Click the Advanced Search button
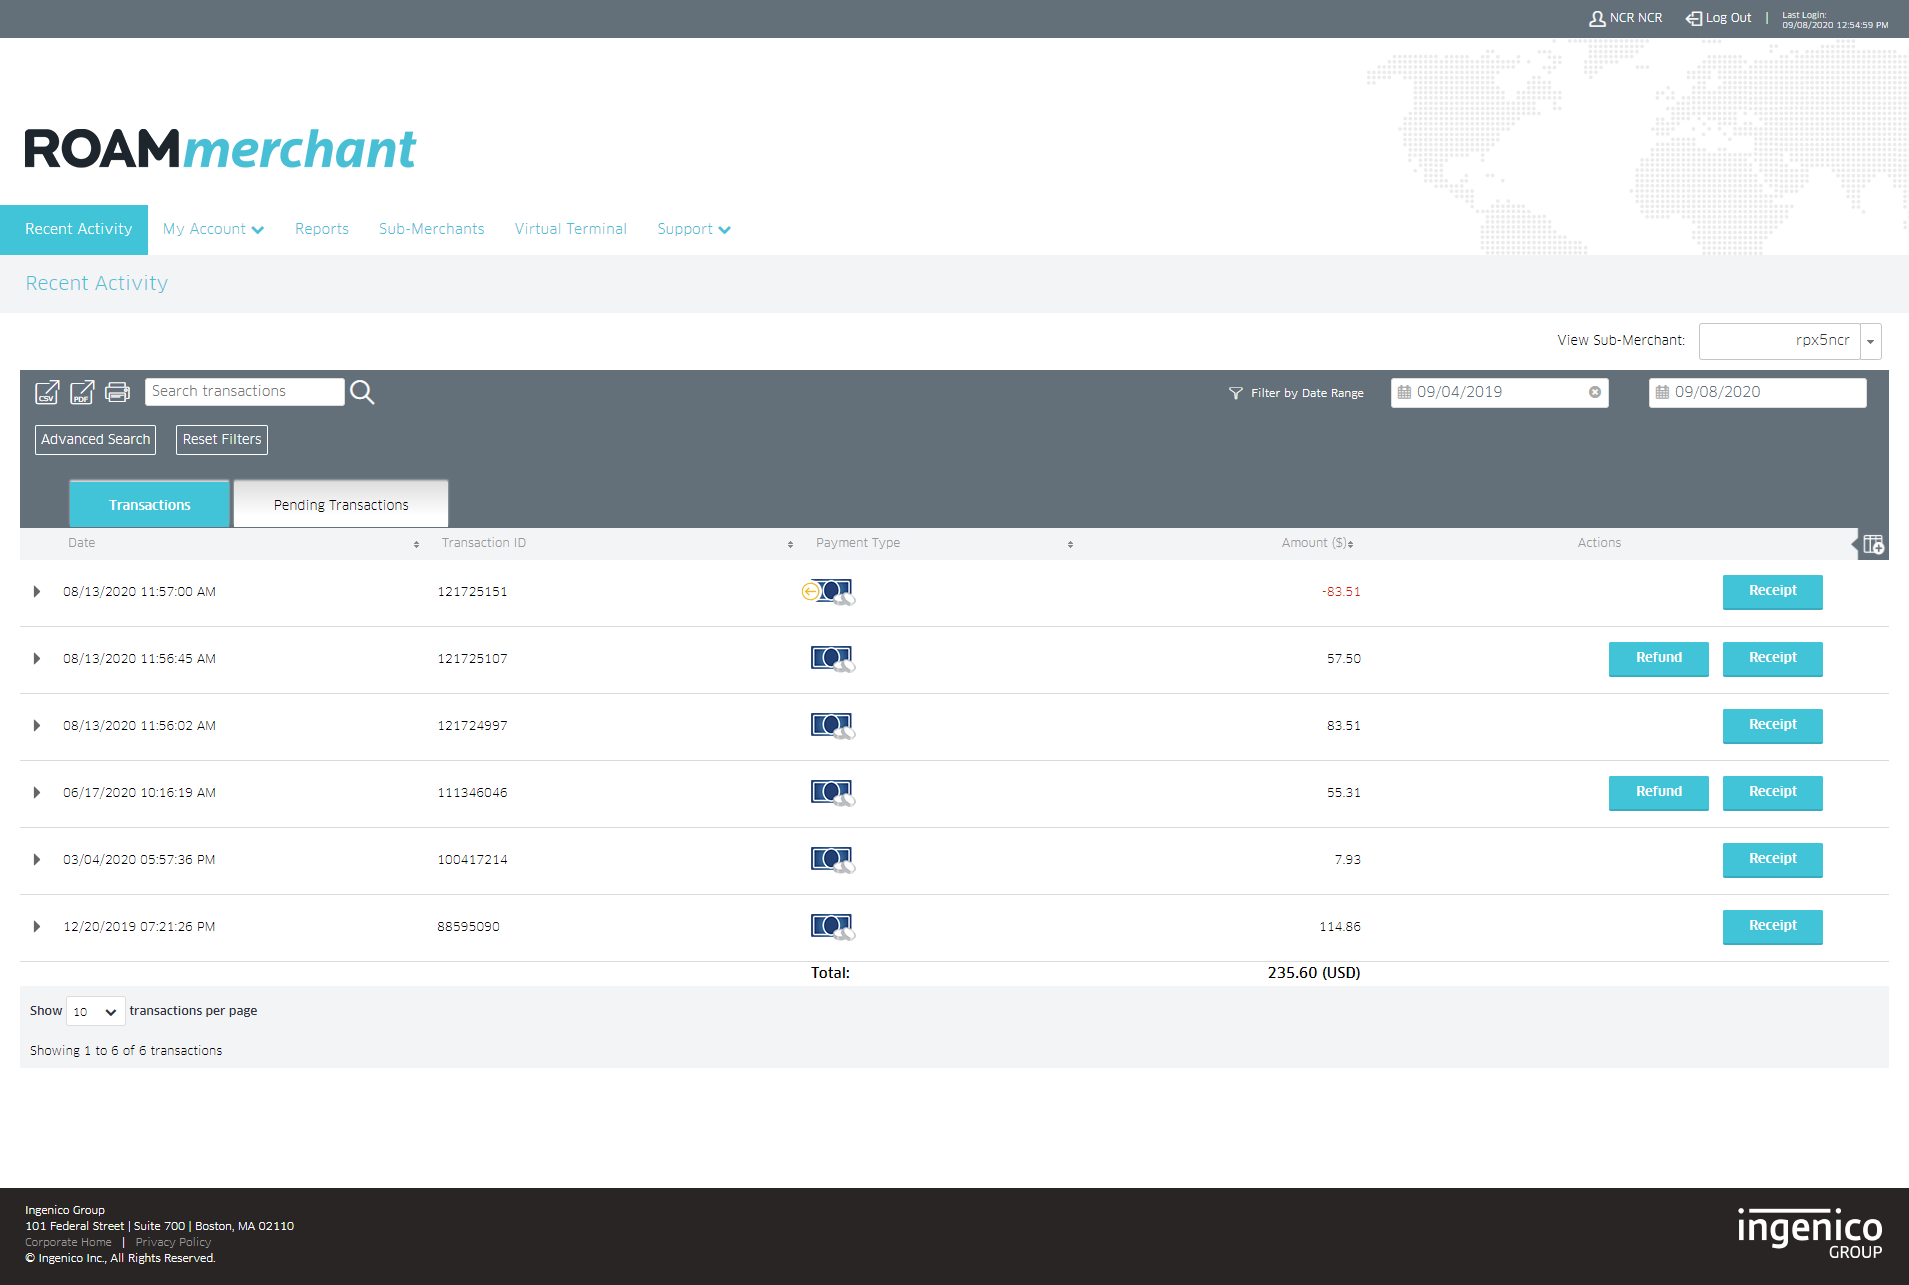 [x=95, y=440]
